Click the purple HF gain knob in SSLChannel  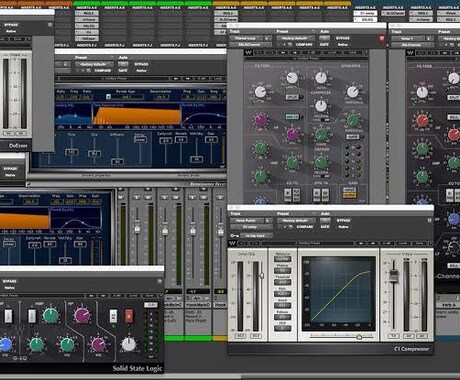(x=260, y=120)
